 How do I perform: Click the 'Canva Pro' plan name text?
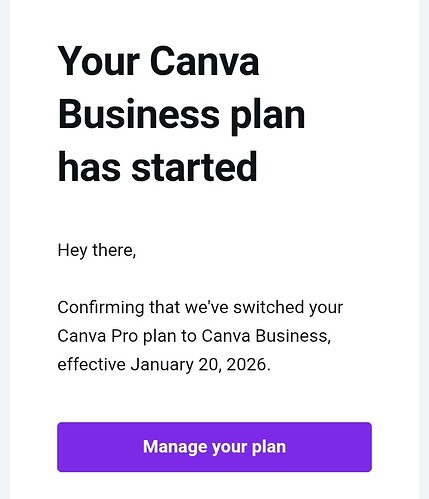tap(98, 336)
